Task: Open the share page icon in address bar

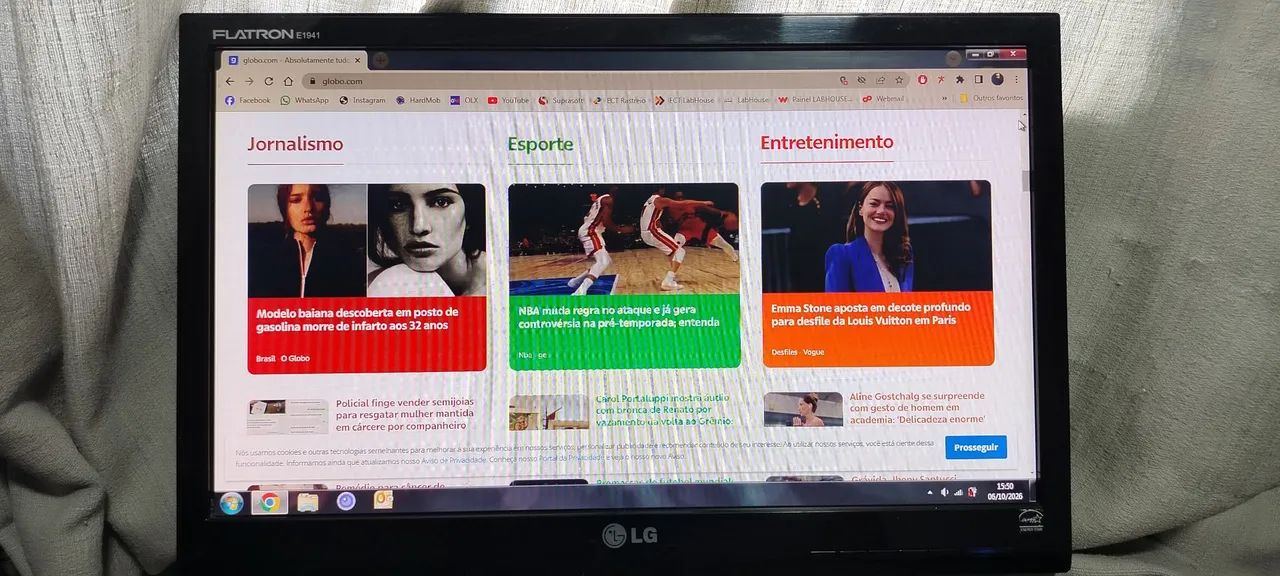Action: tap(880, 80)
